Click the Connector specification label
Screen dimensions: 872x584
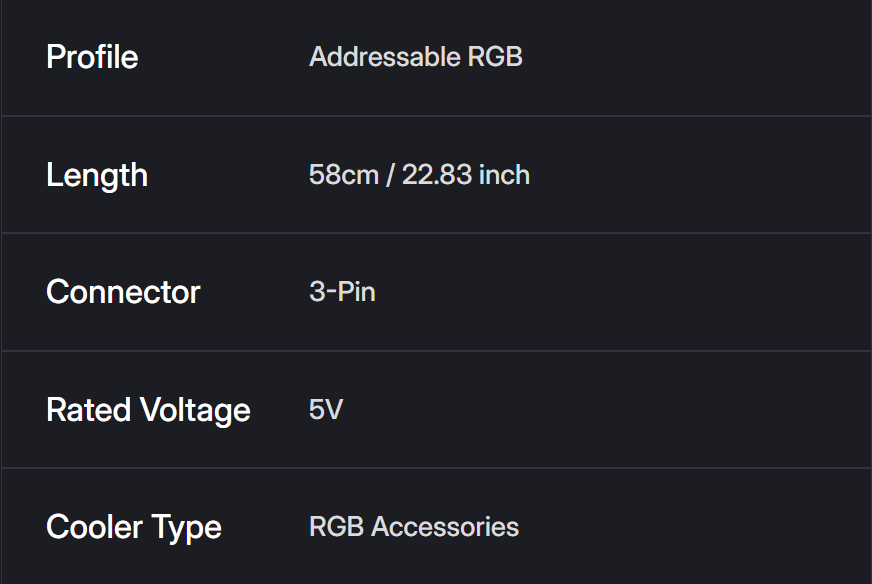tap(123, 292)
